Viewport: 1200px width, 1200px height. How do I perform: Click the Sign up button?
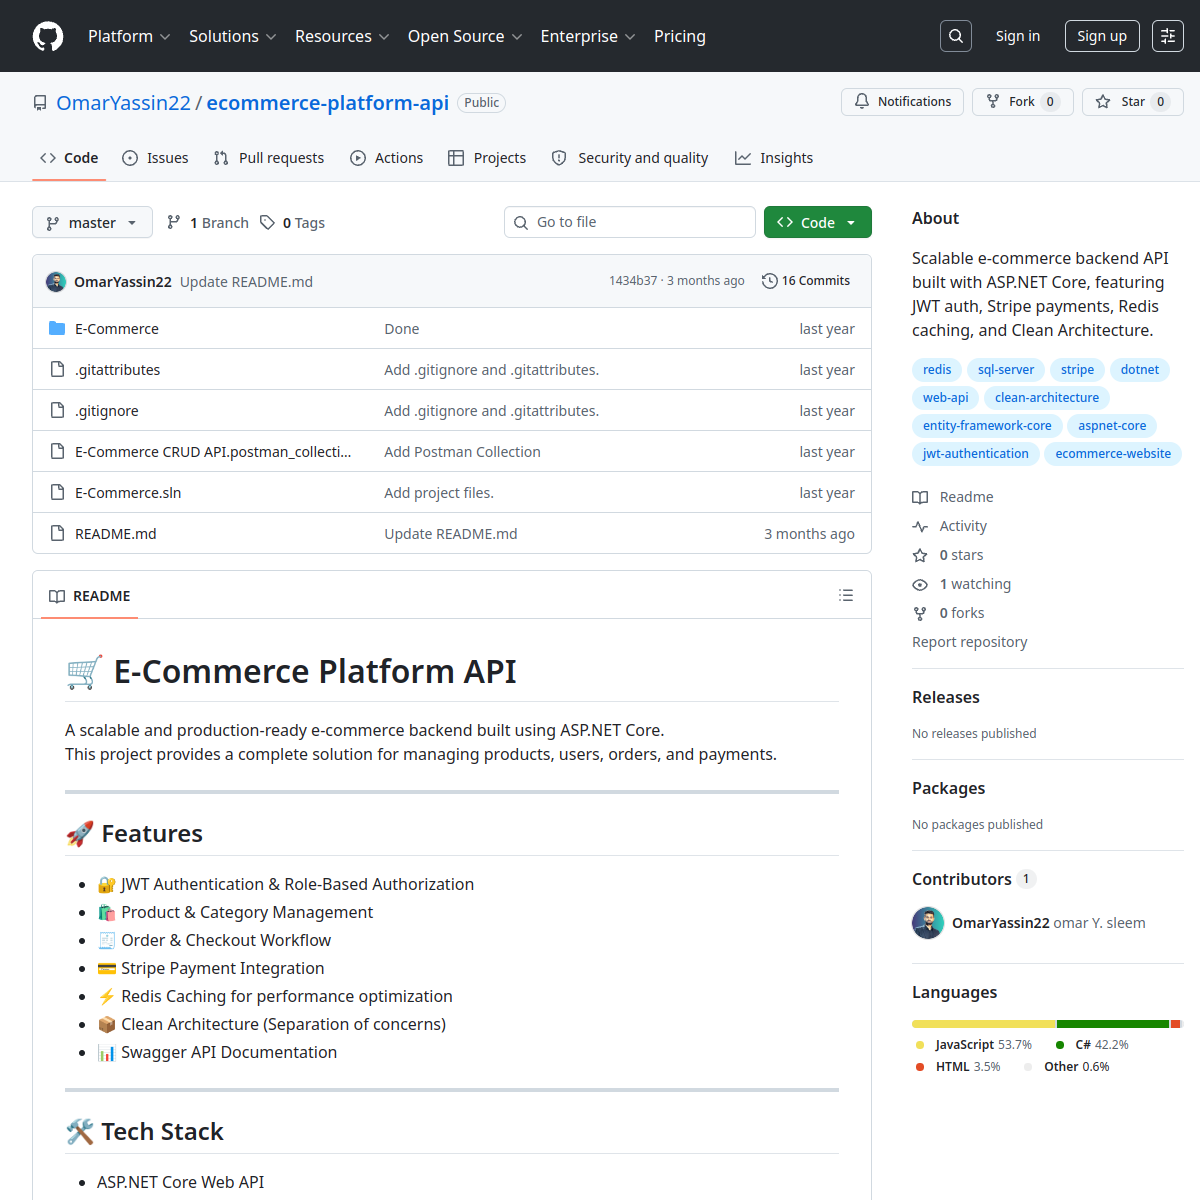[1102, 36]
